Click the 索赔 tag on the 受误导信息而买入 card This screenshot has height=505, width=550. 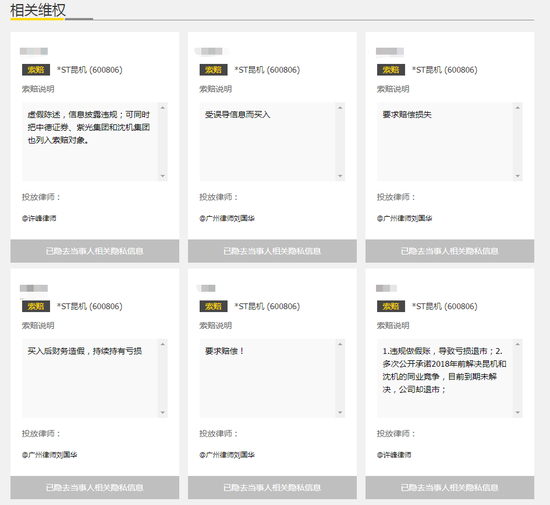213,70
